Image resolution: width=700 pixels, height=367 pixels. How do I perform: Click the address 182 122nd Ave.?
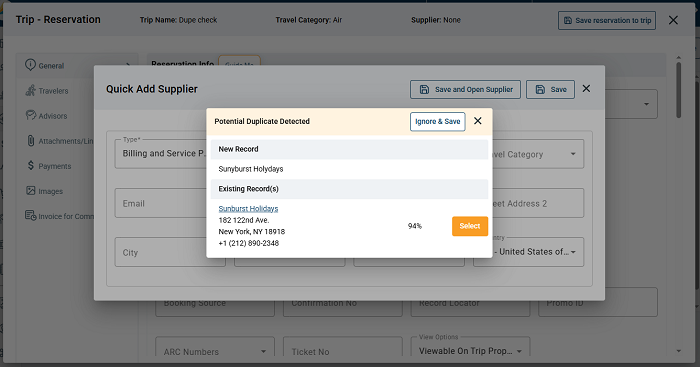244,220
